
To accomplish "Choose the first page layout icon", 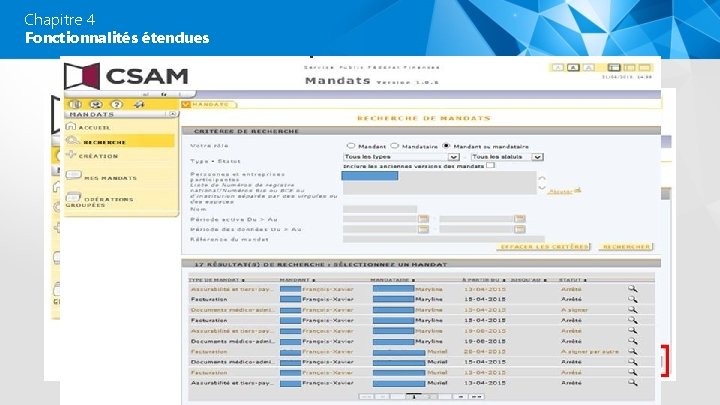I will click(x=614, y=68).
